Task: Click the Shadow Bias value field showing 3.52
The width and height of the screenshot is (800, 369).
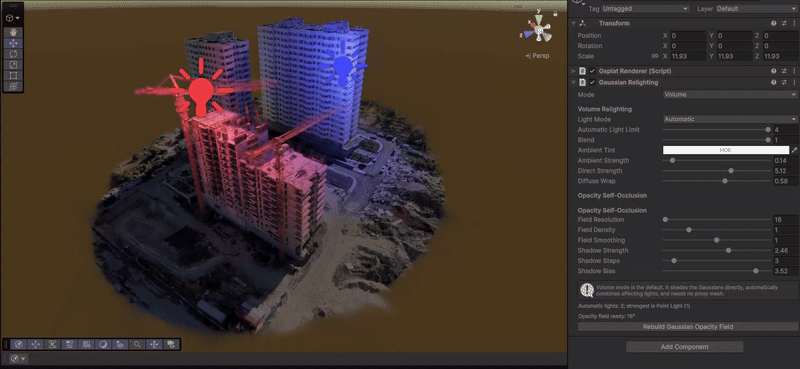Action: click(785, 270)
